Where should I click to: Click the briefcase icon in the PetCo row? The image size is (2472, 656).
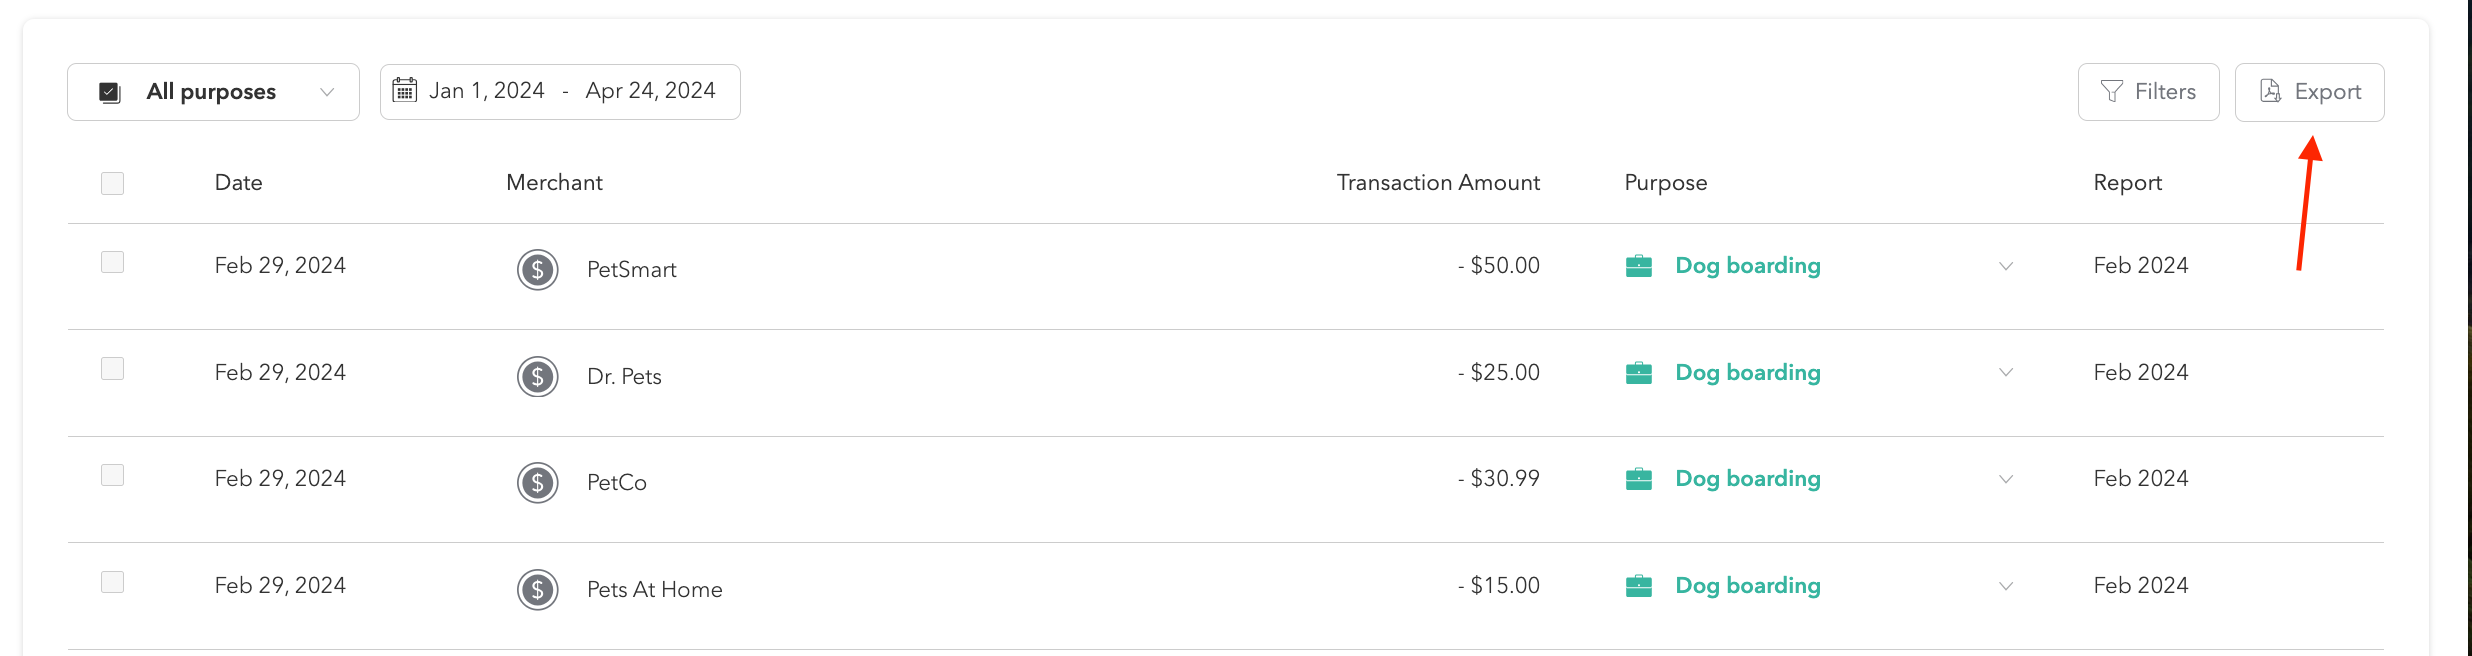click(1638, 479)
